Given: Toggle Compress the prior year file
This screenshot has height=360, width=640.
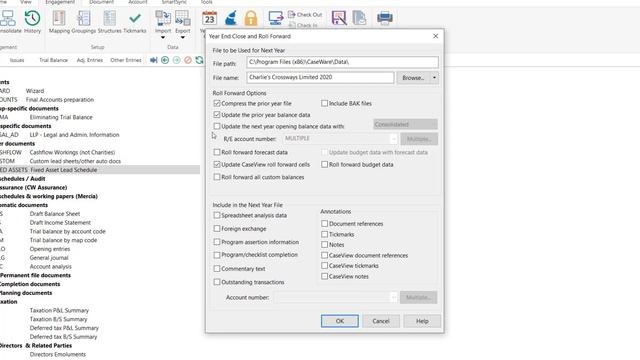Looking at the screenshot, I should tap(217, 104).
